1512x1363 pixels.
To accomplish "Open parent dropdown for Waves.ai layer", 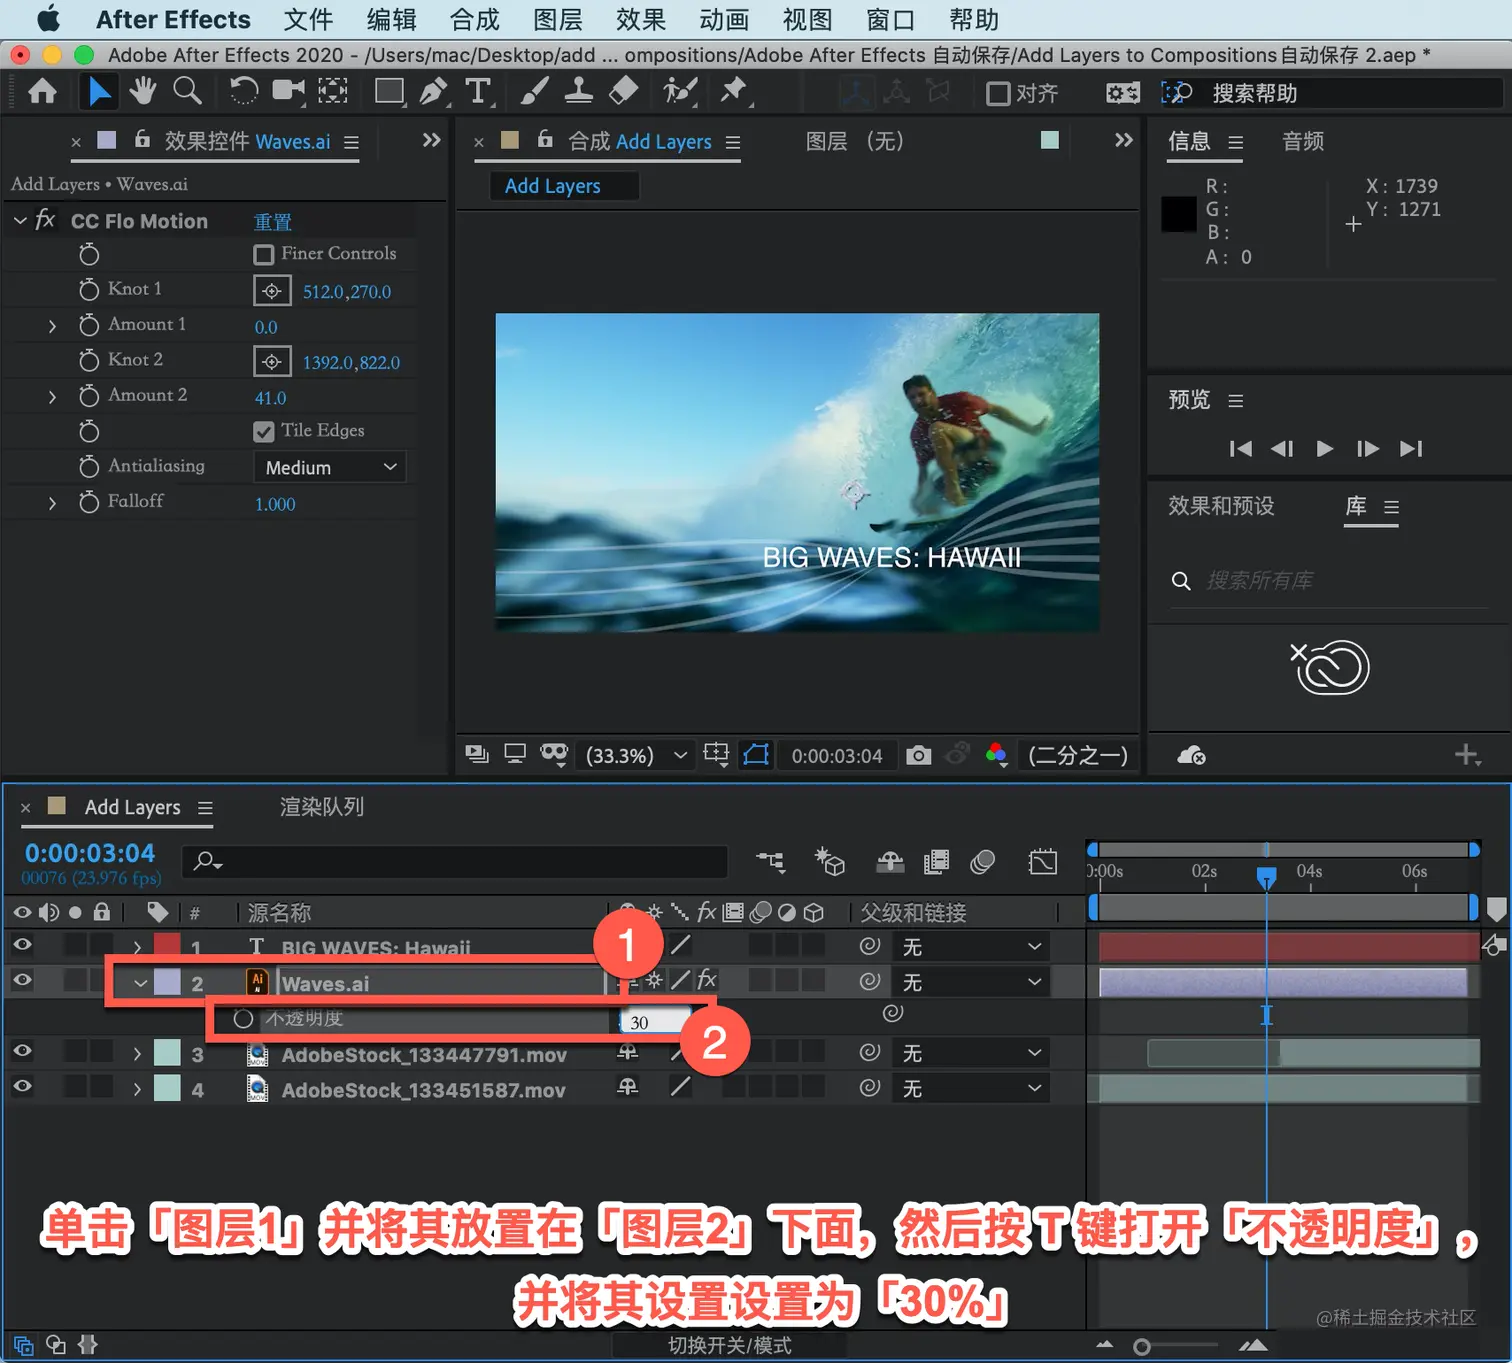I will 971,983.
